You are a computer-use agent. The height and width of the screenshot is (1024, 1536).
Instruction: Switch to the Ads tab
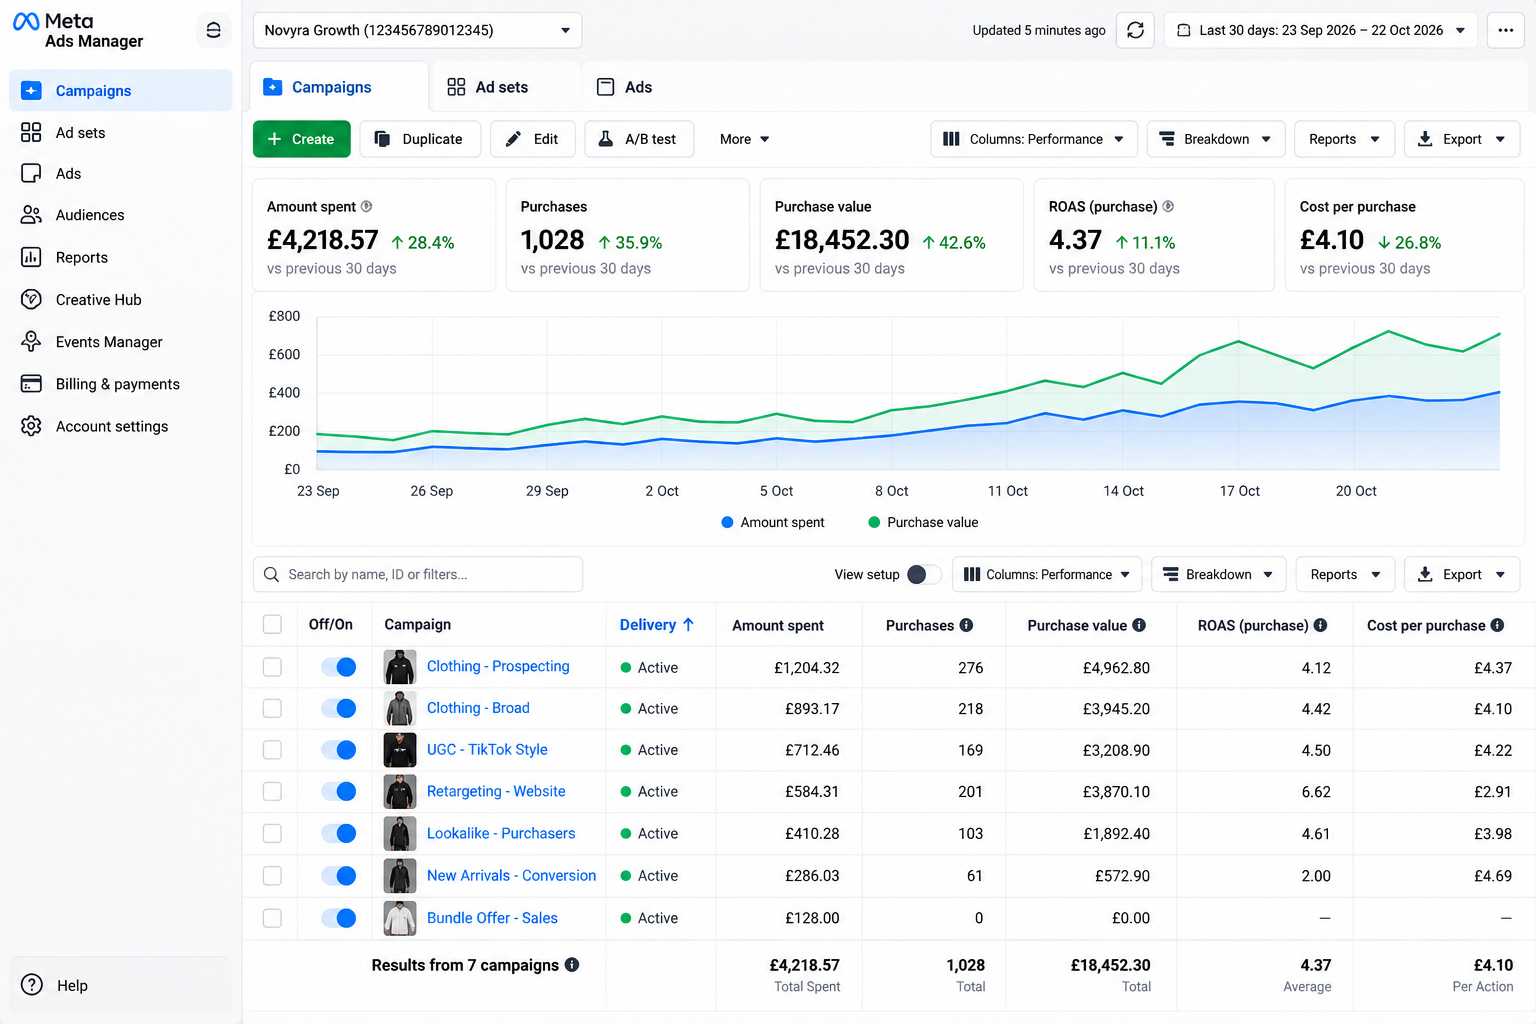tap(625, 87)
